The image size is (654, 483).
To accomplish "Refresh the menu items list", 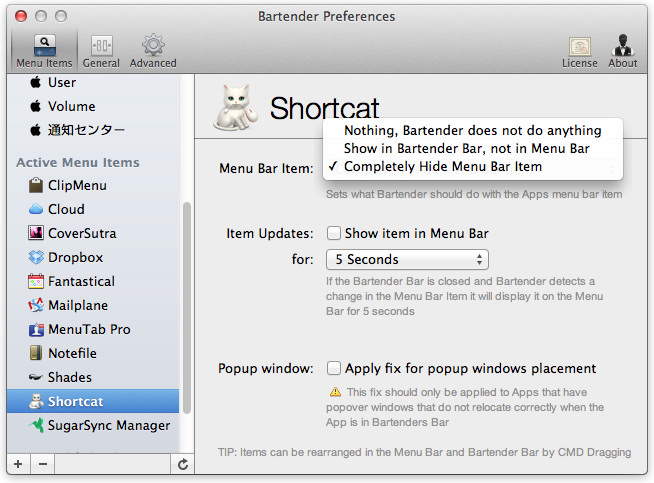I will [183, 464].
